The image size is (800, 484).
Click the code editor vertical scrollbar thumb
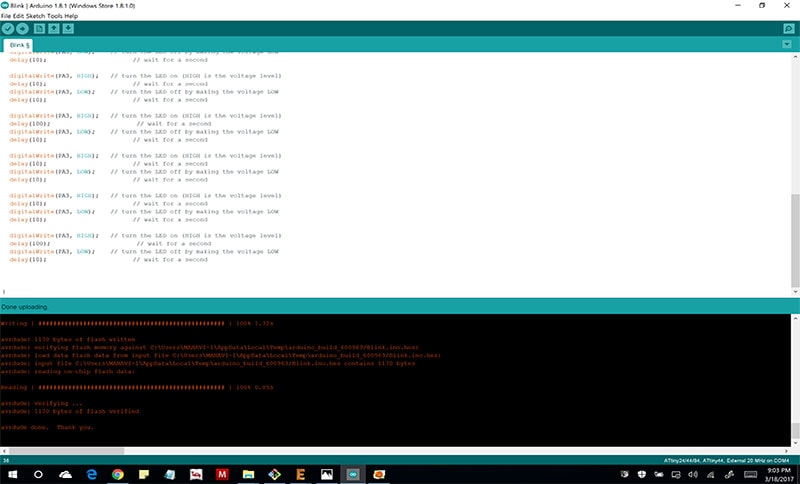pos(795,240)
